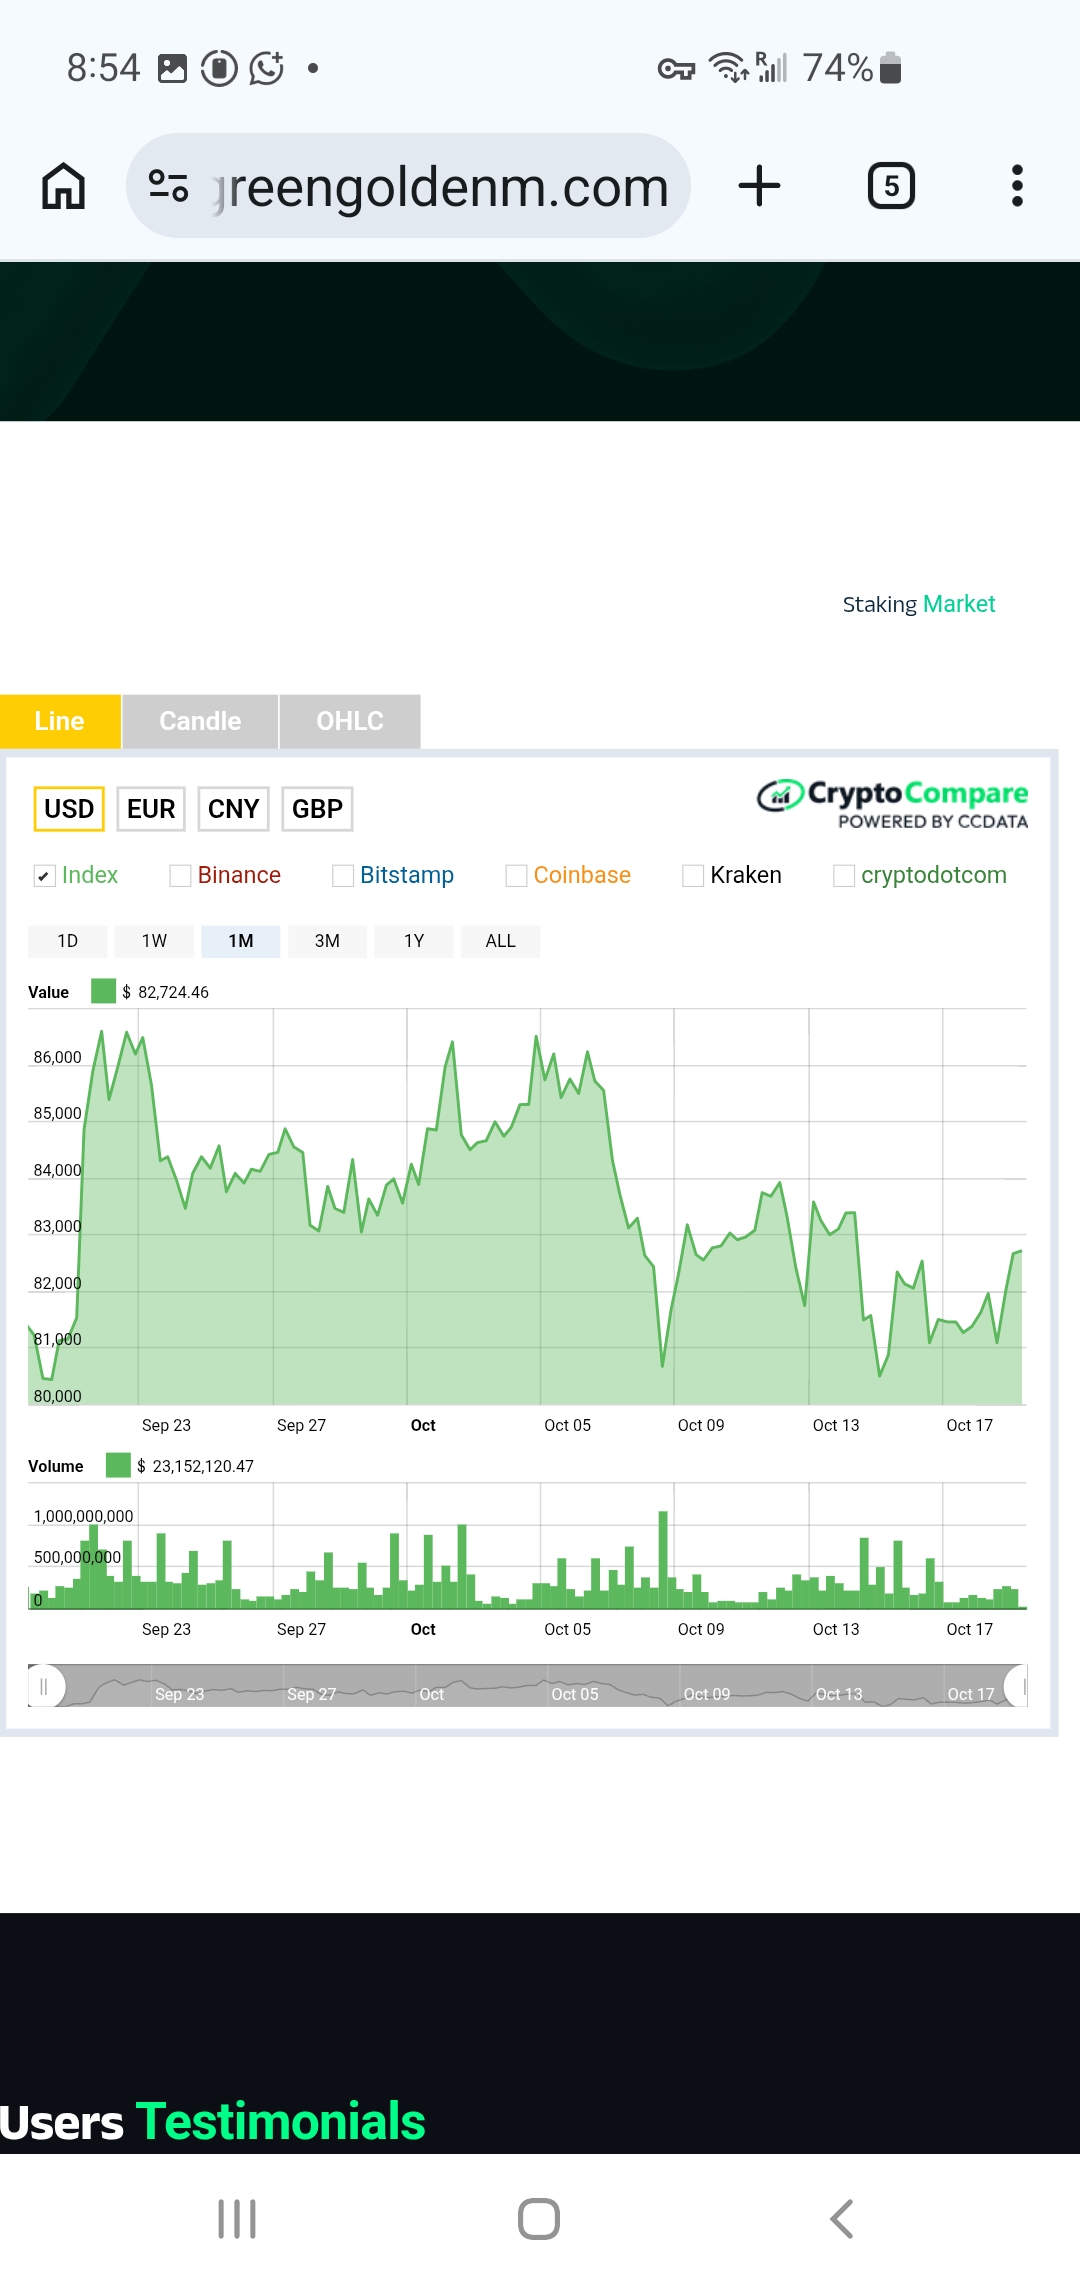Tap the Users Testimonials heading
The image size is (1080, 2280).
pyautogui.click(x=212, y=2122)
